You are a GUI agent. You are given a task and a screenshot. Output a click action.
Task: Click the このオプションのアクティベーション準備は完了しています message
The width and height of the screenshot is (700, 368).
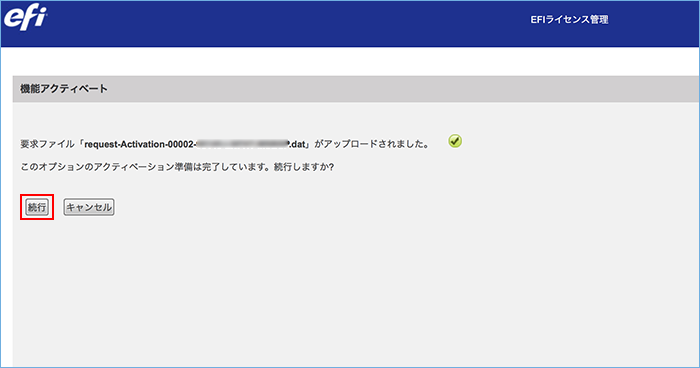(x=177, y=167)
